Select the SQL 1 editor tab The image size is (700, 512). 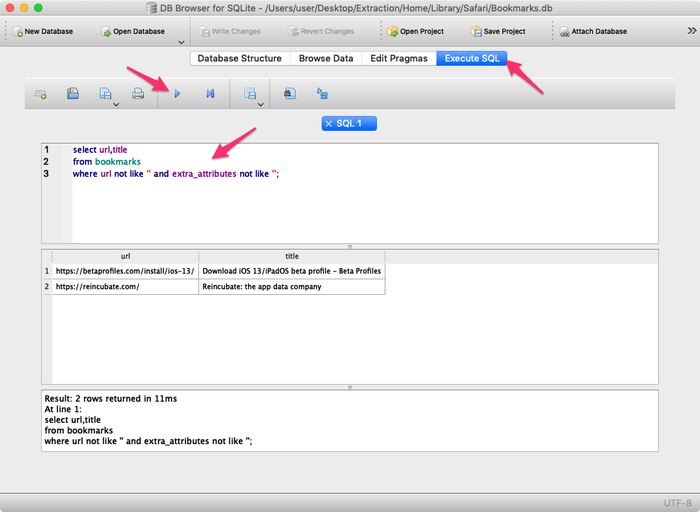[349, 124]
